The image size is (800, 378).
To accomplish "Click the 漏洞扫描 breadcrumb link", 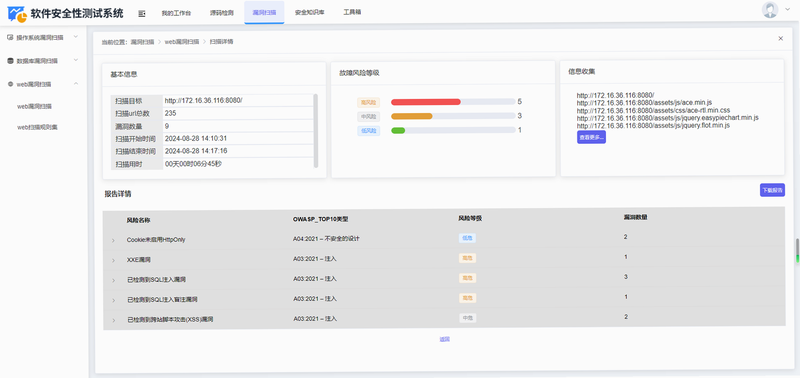I will (x=142, y=42).
